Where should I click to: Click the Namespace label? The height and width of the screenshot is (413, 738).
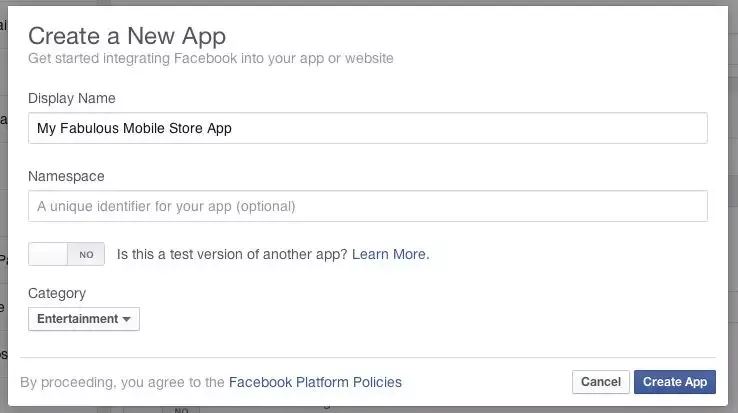[x=66, y=176]
